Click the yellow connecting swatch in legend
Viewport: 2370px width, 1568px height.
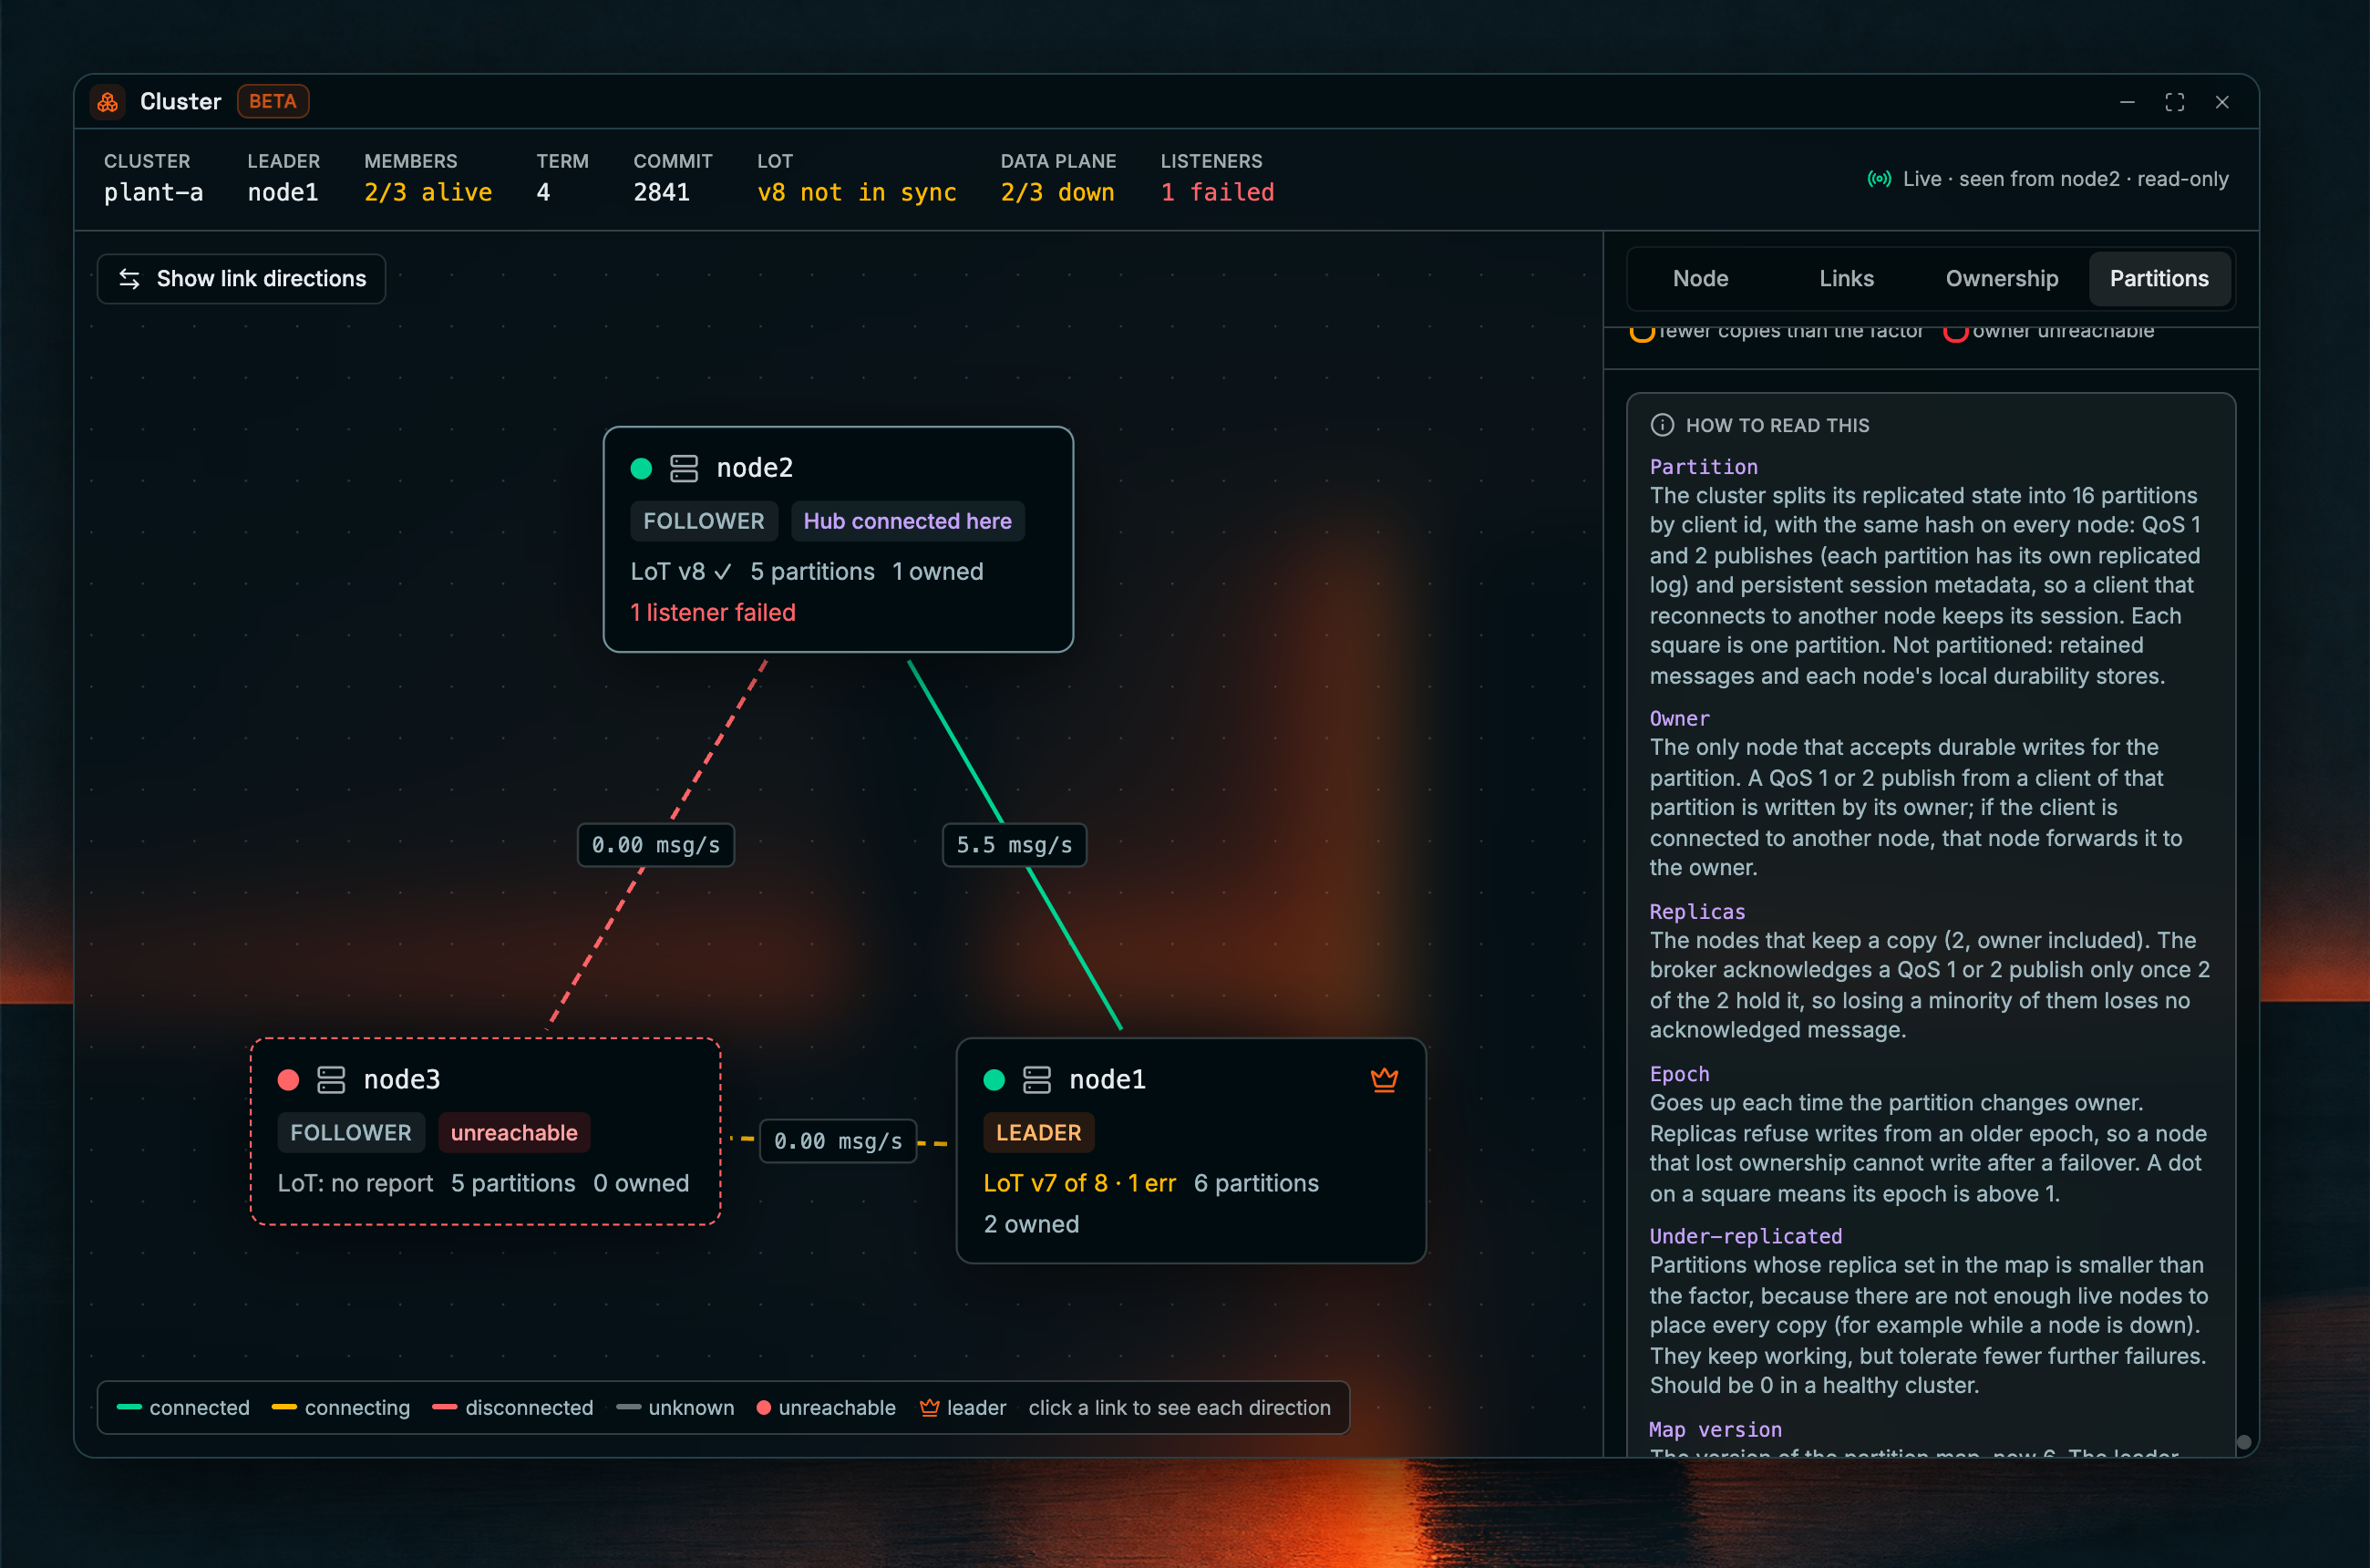pos(284,1408)
